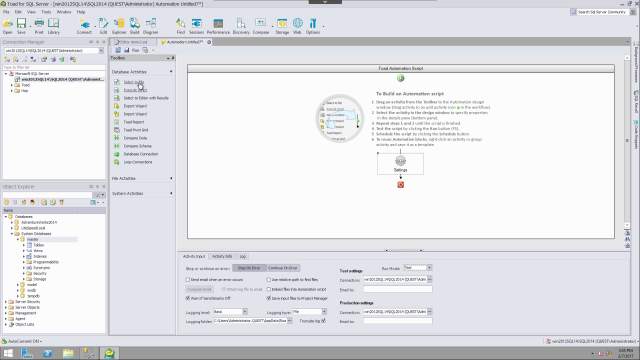
Task: Enable Send email when an error occurs
Action: coord(188,280)
